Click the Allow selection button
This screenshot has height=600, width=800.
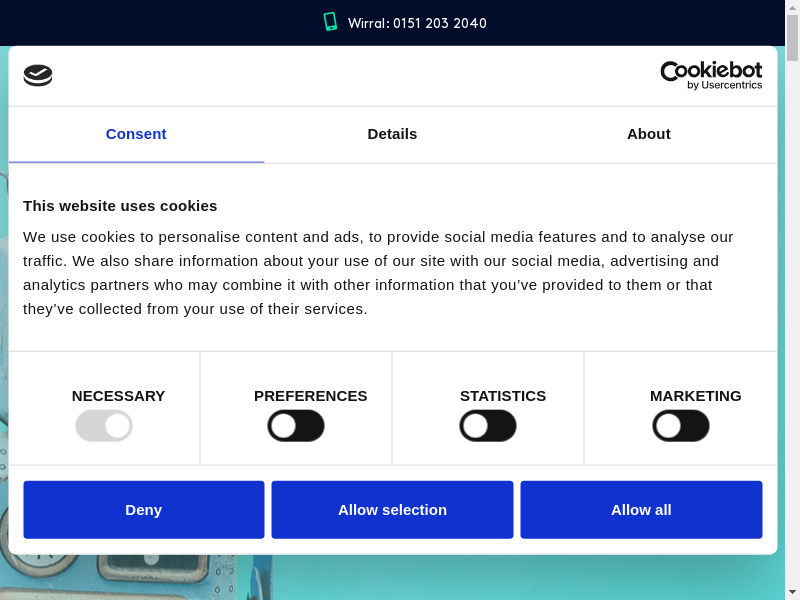(392, 510)
